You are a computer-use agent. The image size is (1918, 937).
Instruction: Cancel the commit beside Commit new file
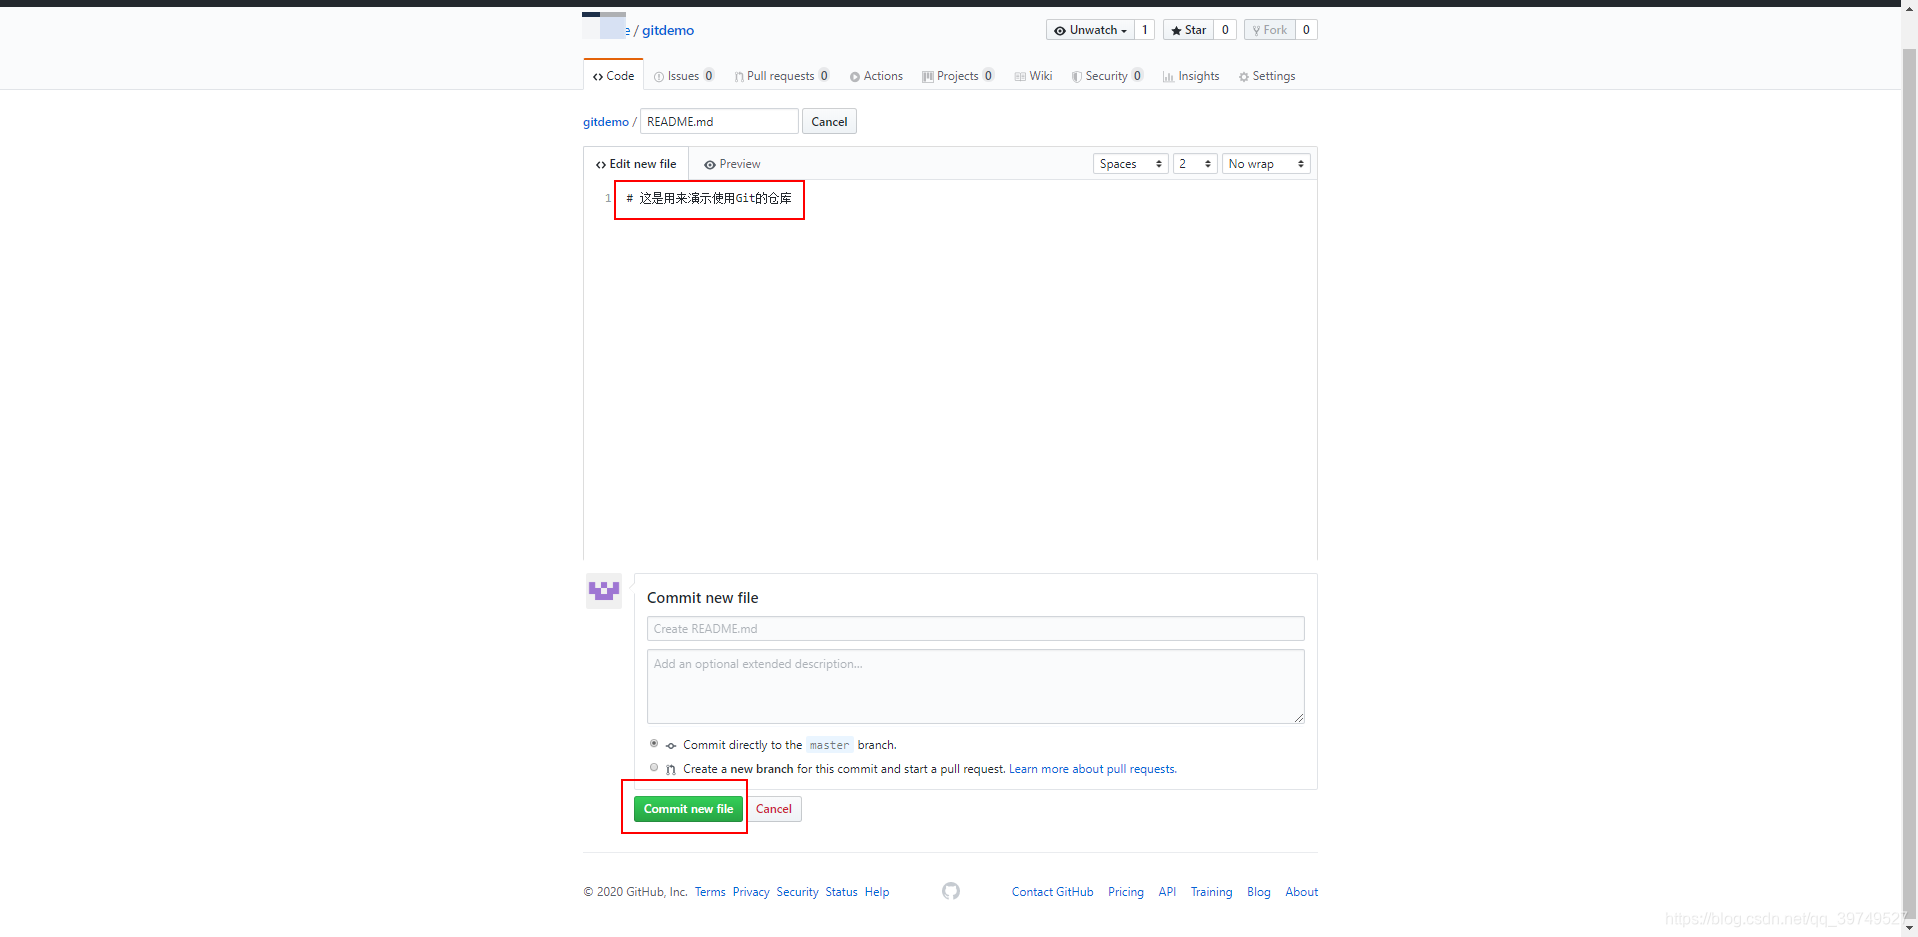[774, 809]
